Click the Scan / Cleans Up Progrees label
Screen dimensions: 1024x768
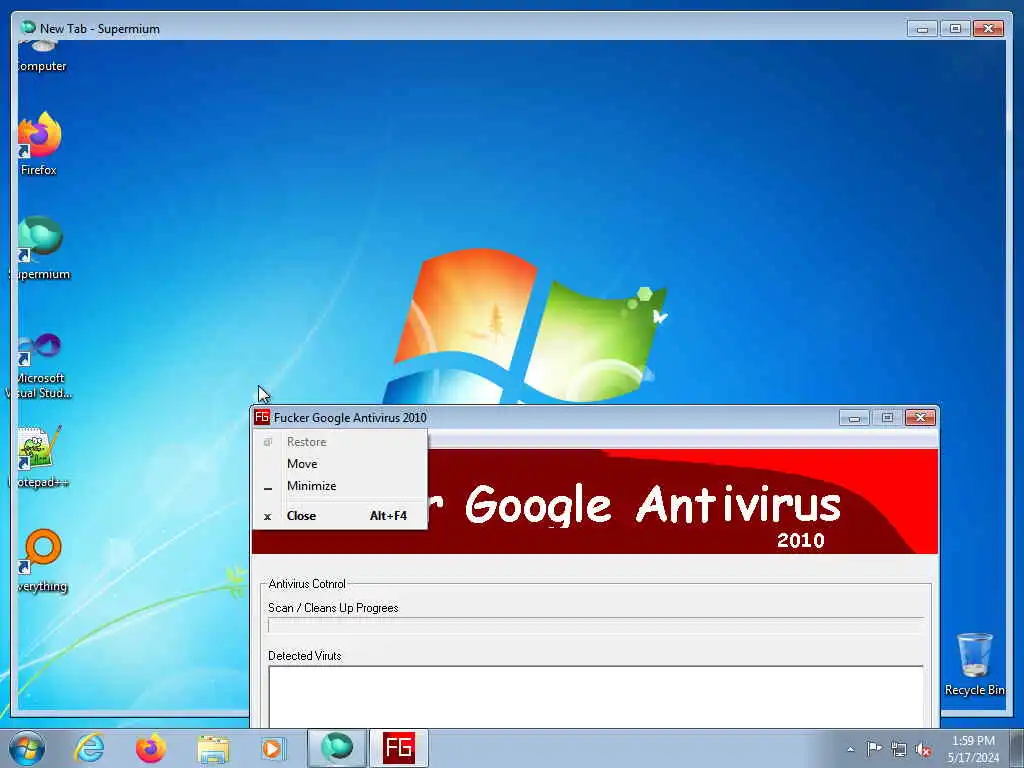coord(333,608)
